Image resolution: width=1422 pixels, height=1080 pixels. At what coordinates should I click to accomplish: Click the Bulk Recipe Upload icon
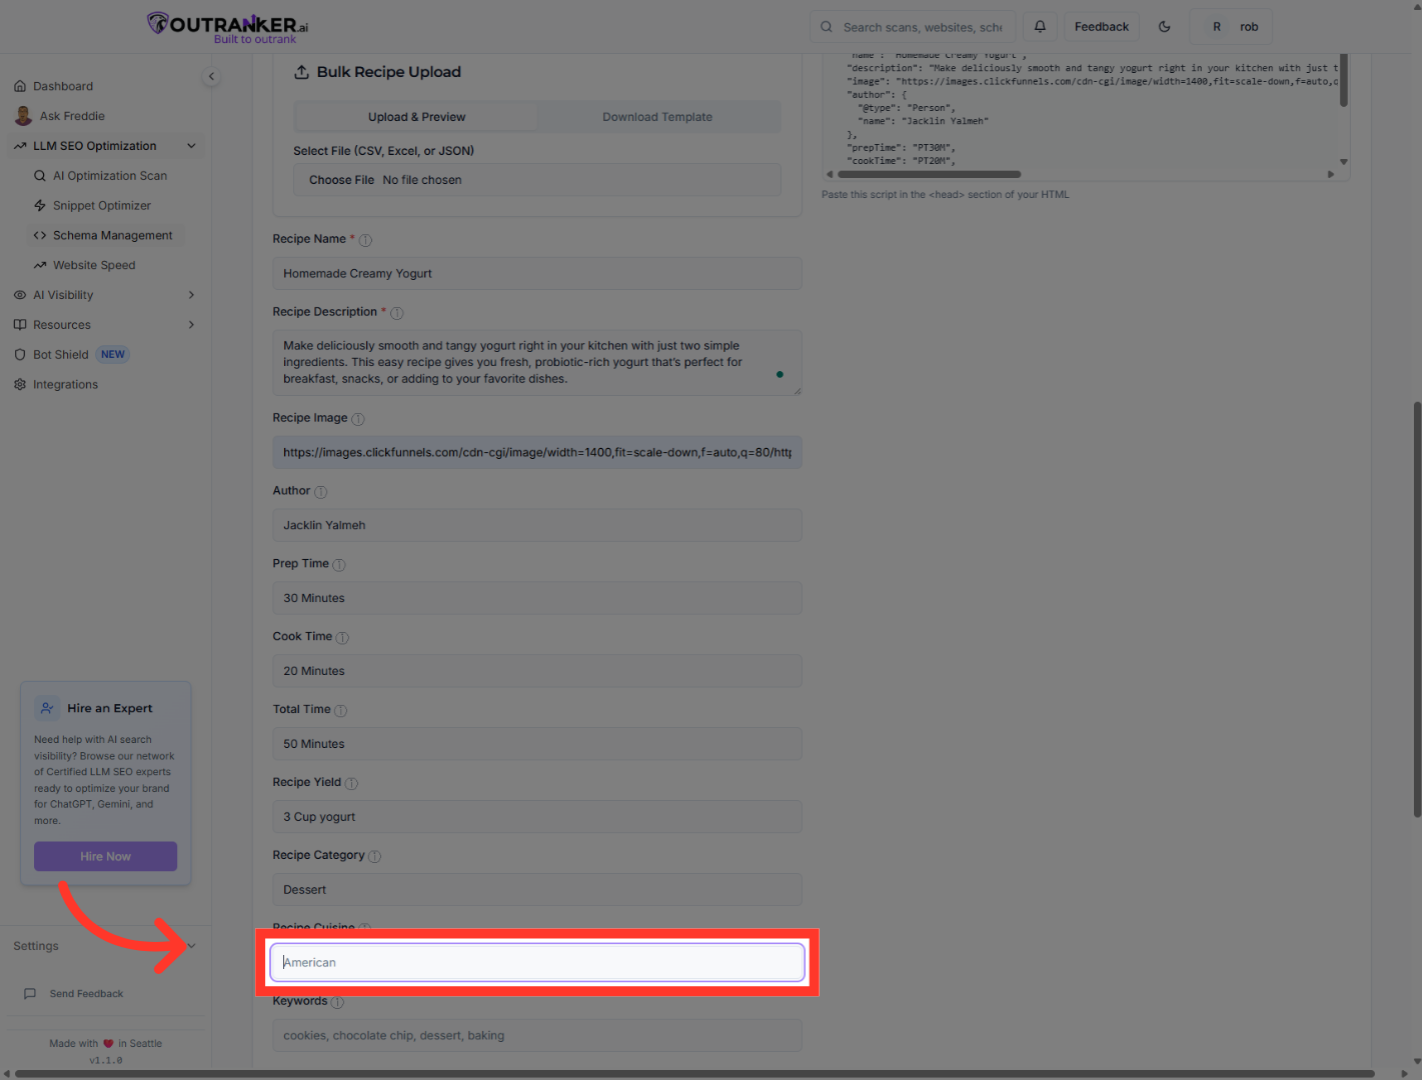[x=301, y=72]
